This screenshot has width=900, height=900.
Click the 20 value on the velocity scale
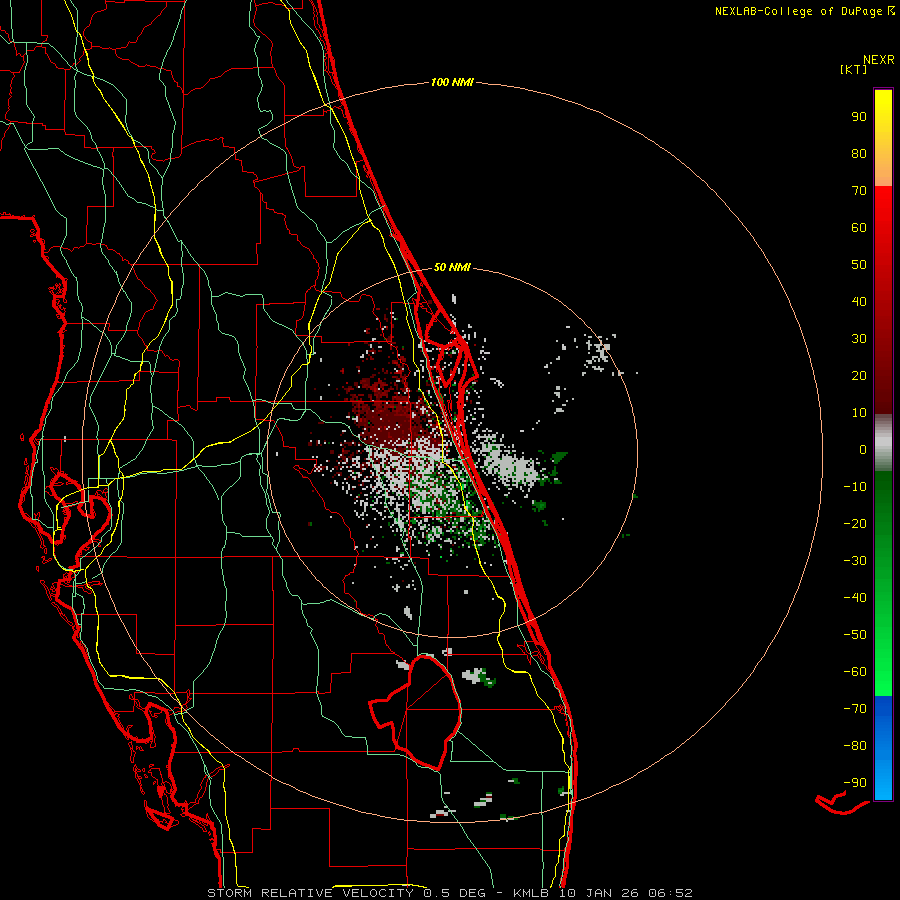[x=859, y=375]
